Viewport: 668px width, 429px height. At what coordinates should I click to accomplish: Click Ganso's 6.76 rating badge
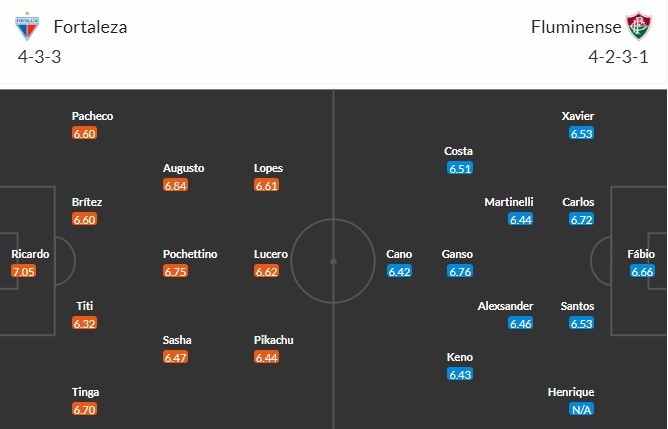(x=460, y=271)
